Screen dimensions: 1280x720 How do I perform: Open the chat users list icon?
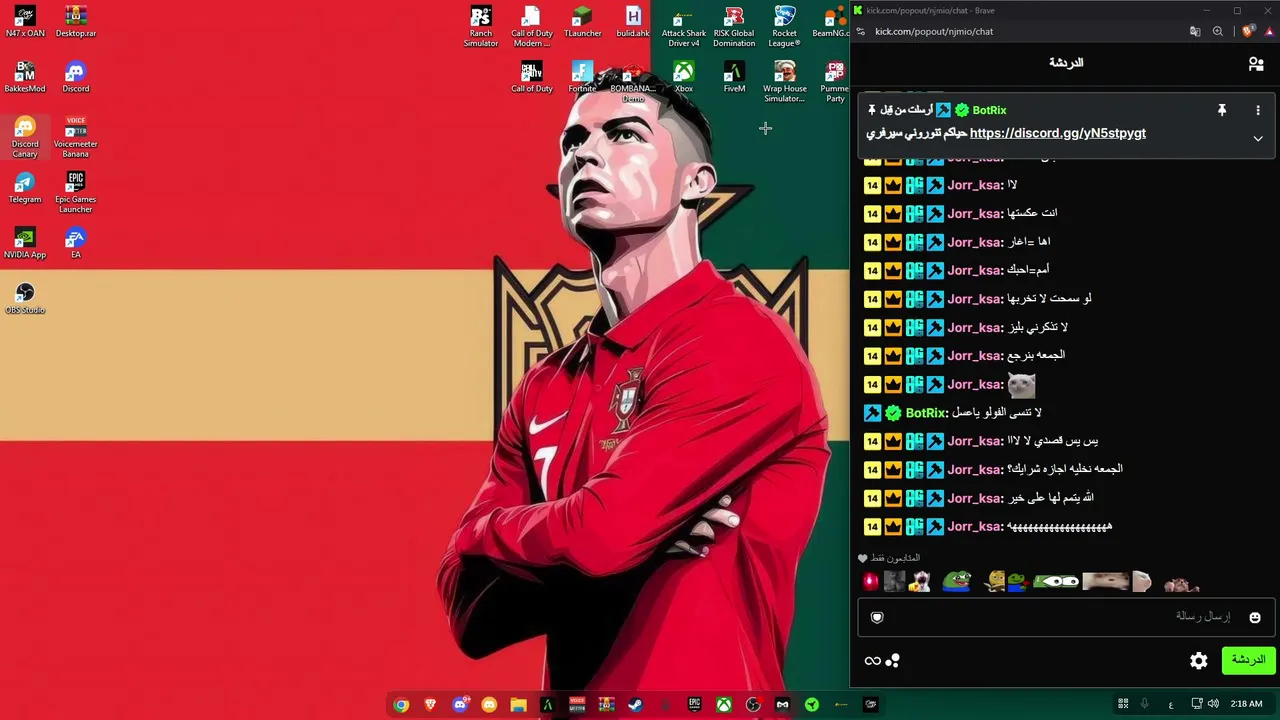1256,63
